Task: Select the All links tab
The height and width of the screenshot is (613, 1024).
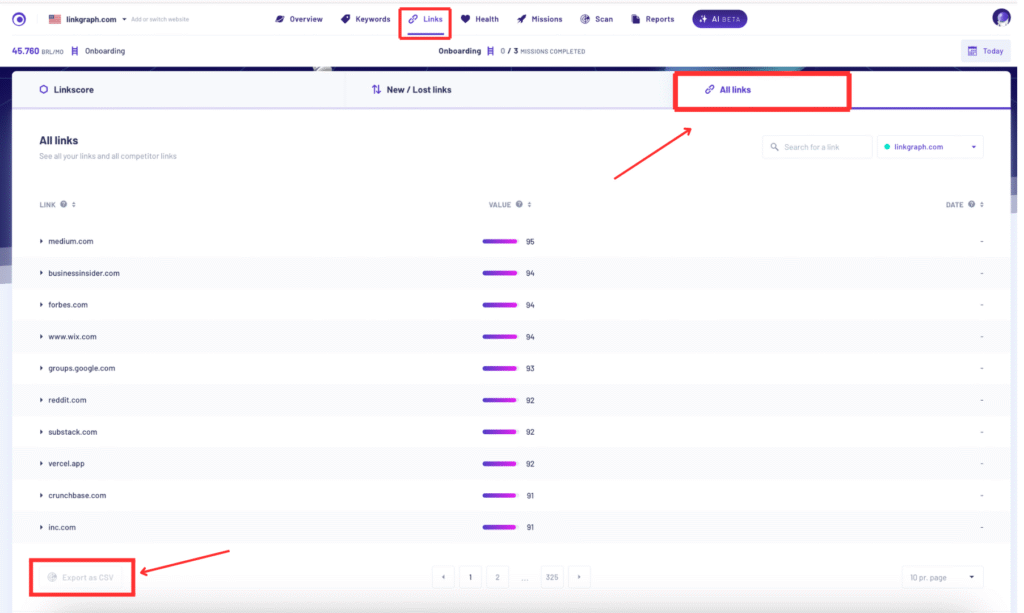Action: pos(844,89)
